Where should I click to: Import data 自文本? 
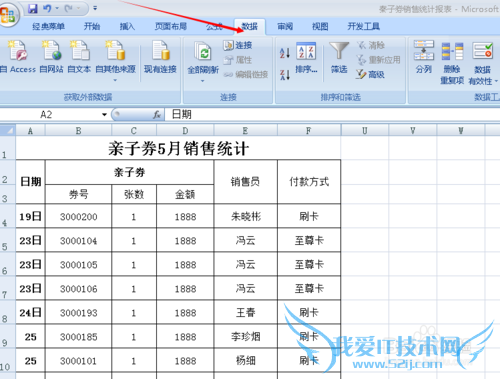[79, 57]
